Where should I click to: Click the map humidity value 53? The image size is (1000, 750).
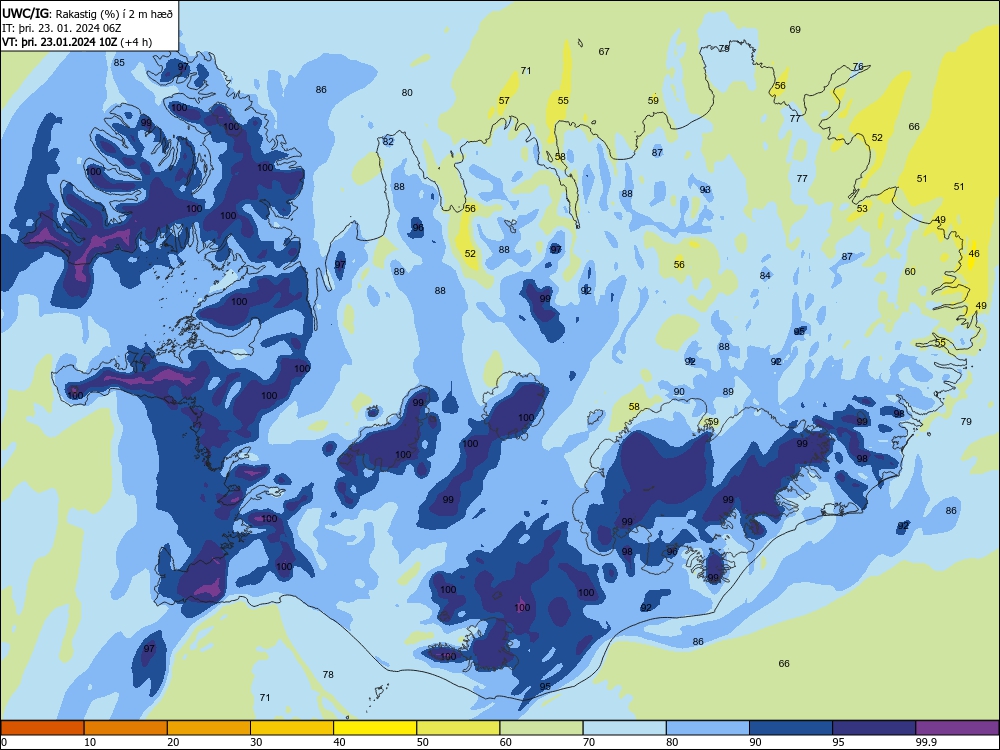(862, 209)
